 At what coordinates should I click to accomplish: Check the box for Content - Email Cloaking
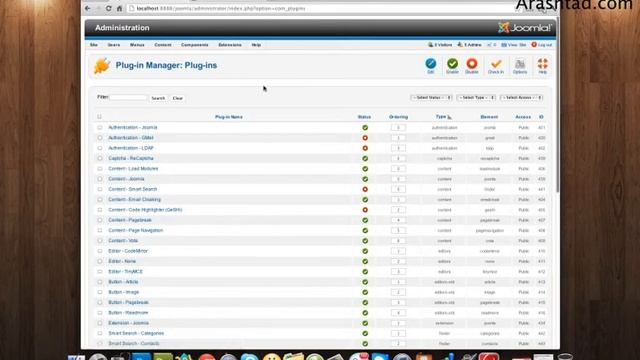coord(100,200)
